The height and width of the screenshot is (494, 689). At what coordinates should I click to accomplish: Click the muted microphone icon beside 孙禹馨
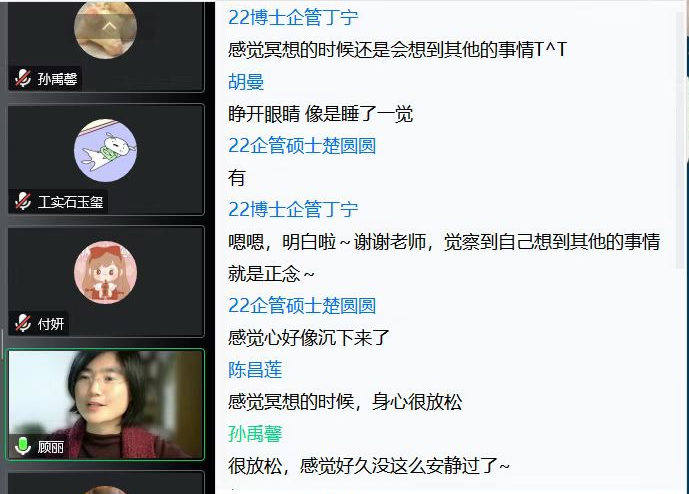22,79
